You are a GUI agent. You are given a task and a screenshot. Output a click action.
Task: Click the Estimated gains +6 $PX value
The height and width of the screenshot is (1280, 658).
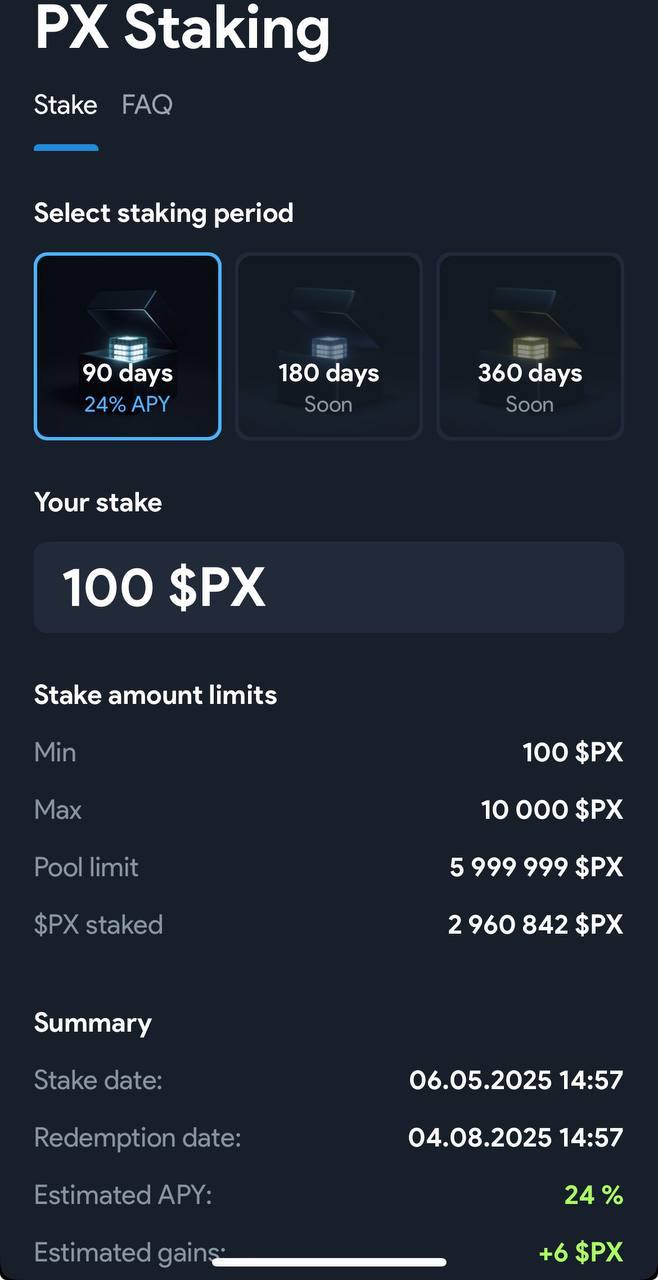tap(581, 1252)
